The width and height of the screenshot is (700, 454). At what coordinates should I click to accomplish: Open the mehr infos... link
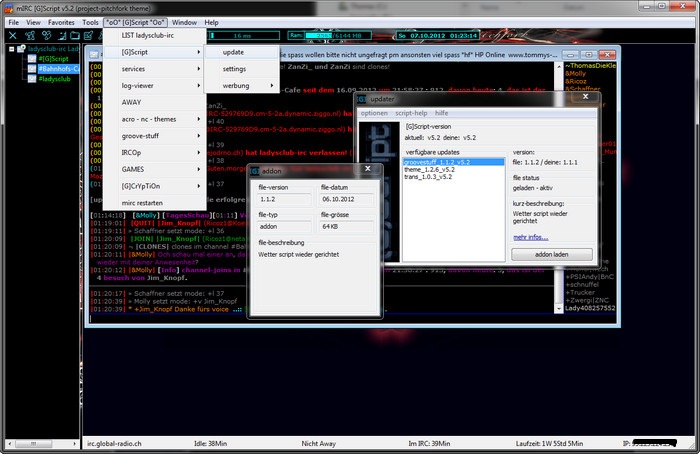coord(530,237)
